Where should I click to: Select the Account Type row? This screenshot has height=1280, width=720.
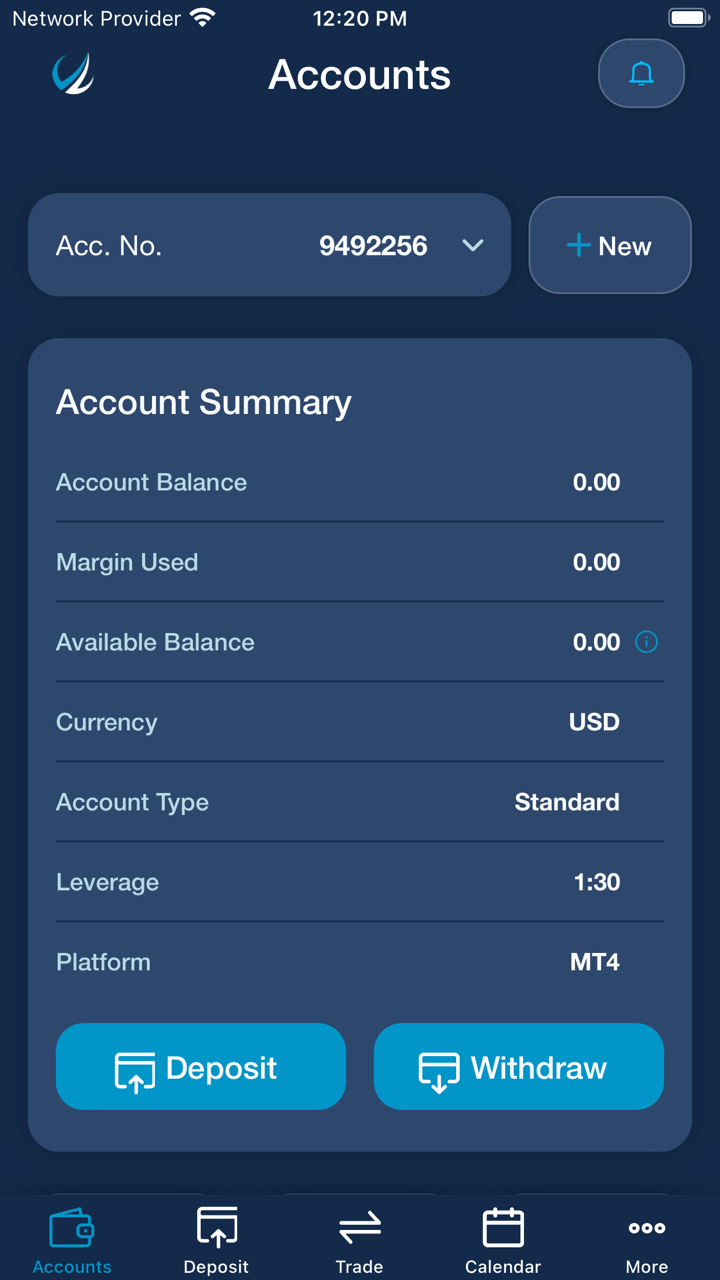pyautogui.click(x=359, y=802)
